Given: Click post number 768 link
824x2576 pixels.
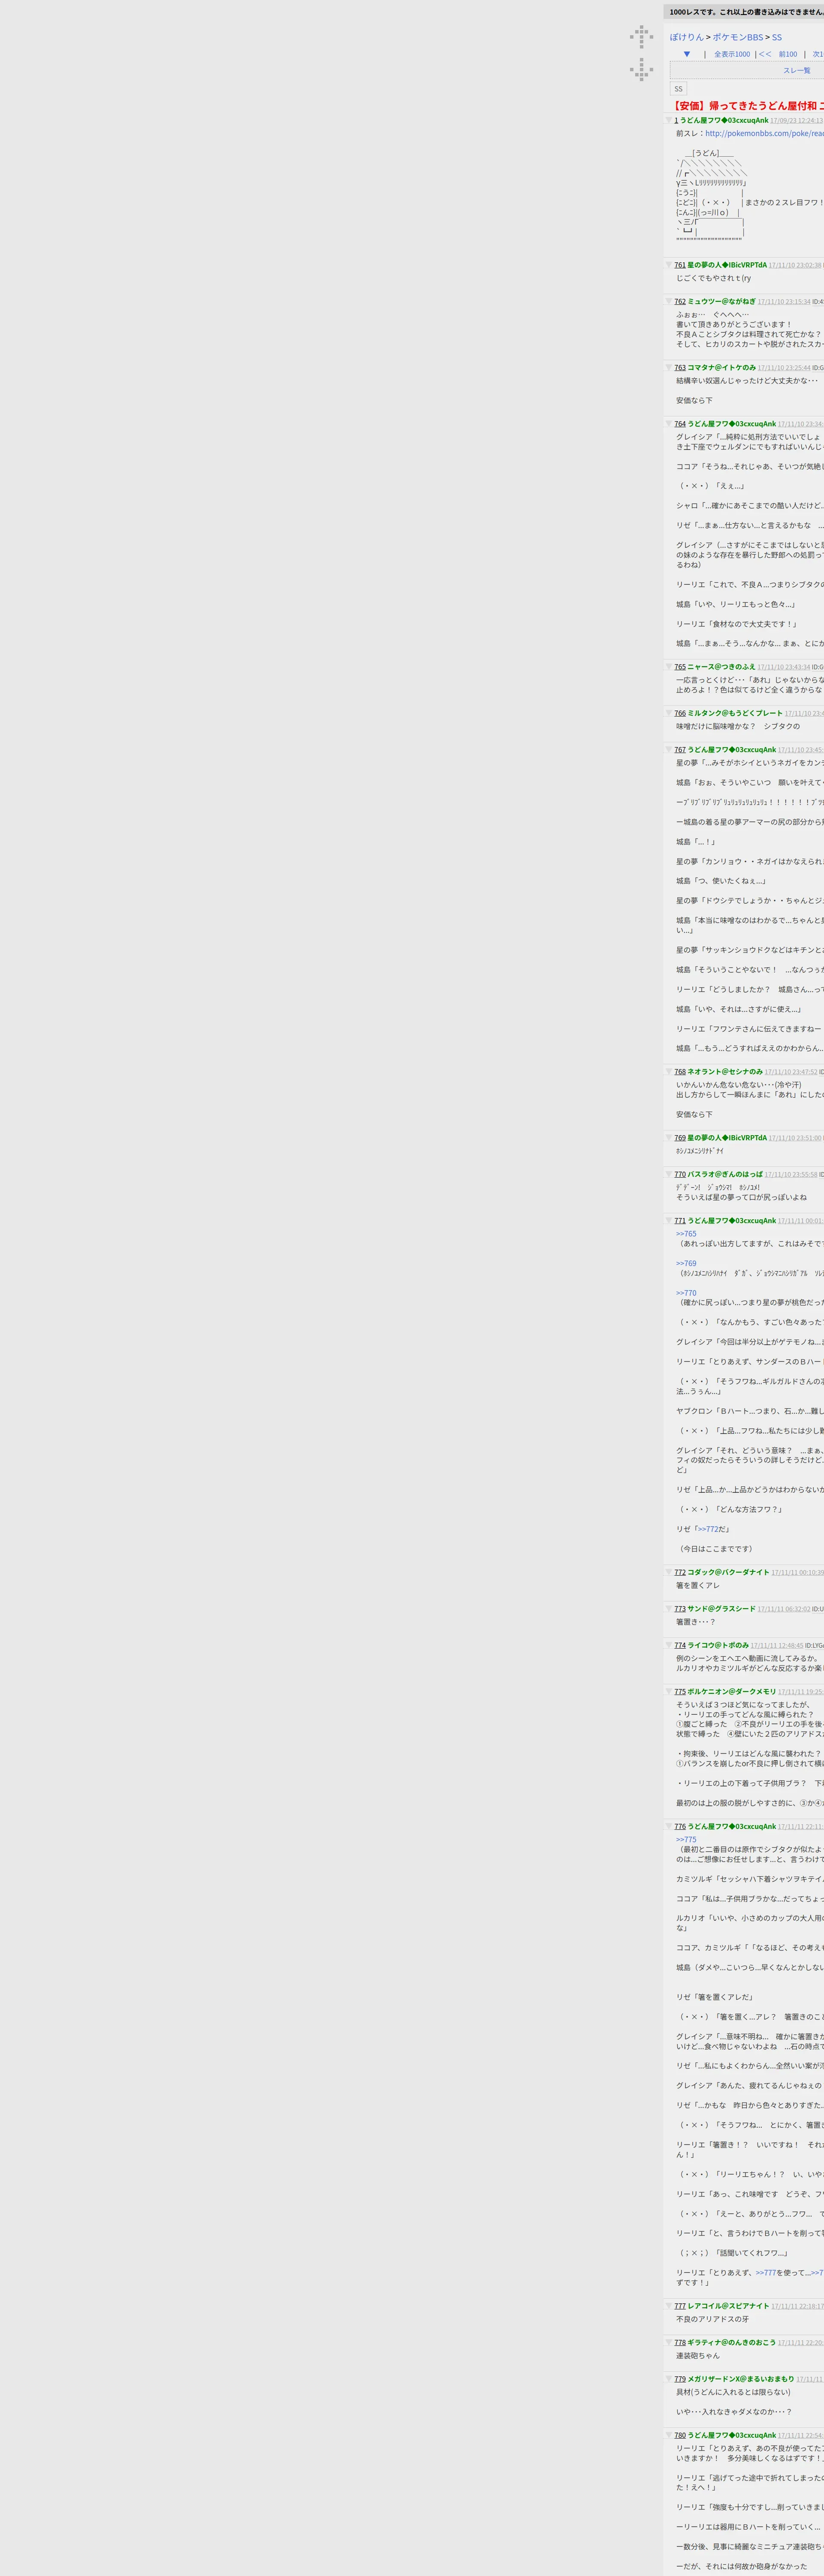Looking at the screenshot, I should coord(680,1071).
